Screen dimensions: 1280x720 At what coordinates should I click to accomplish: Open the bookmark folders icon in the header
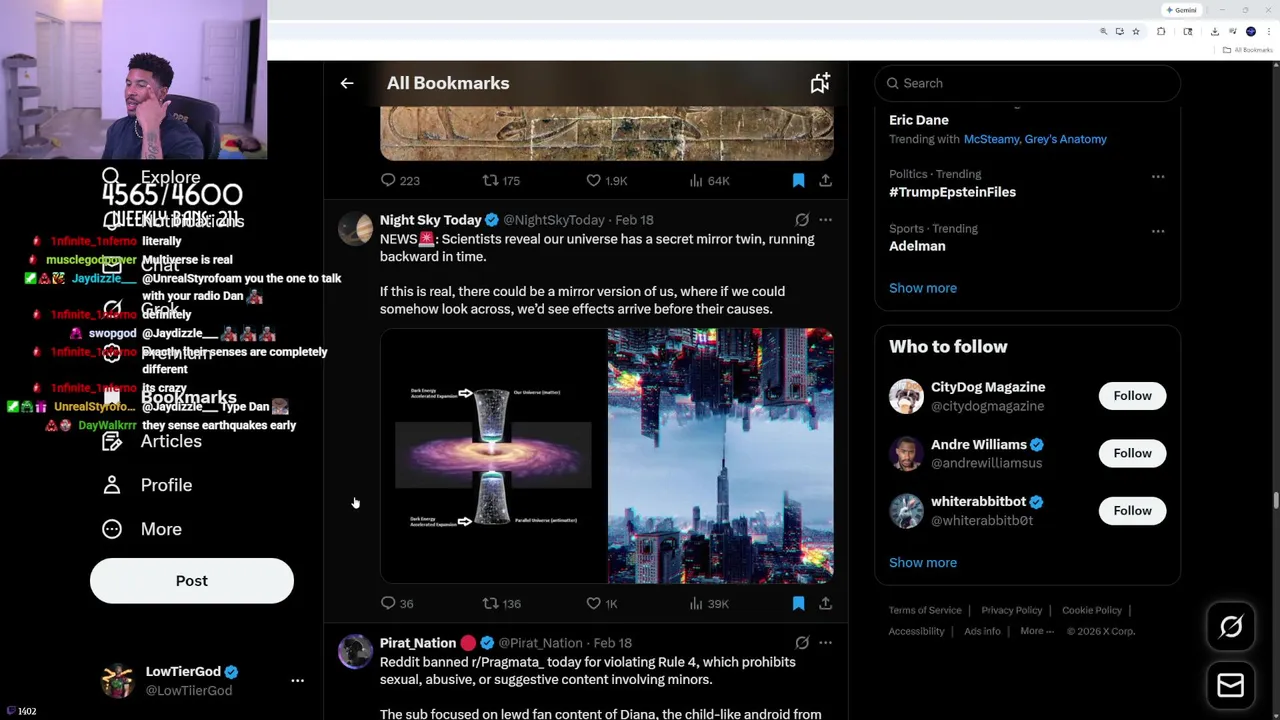820,83
